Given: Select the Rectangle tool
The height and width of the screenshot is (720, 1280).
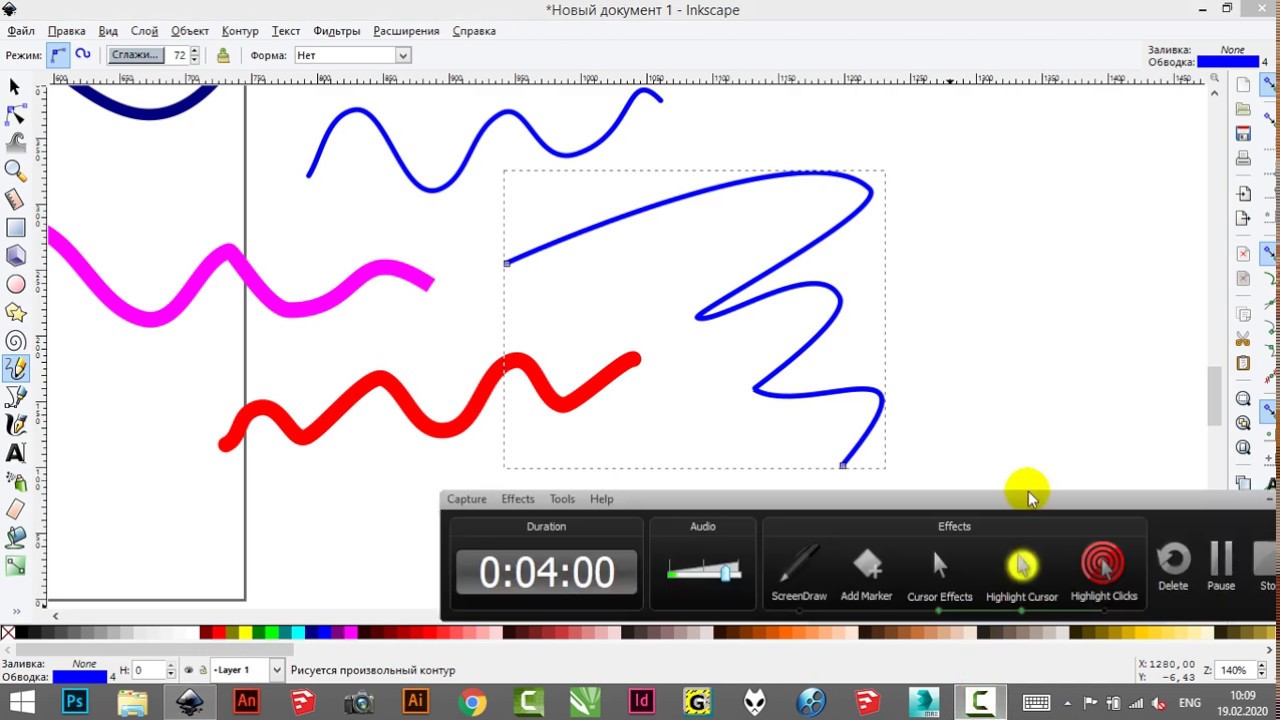Looking at the screenshot, I should (x=15, y=228).
